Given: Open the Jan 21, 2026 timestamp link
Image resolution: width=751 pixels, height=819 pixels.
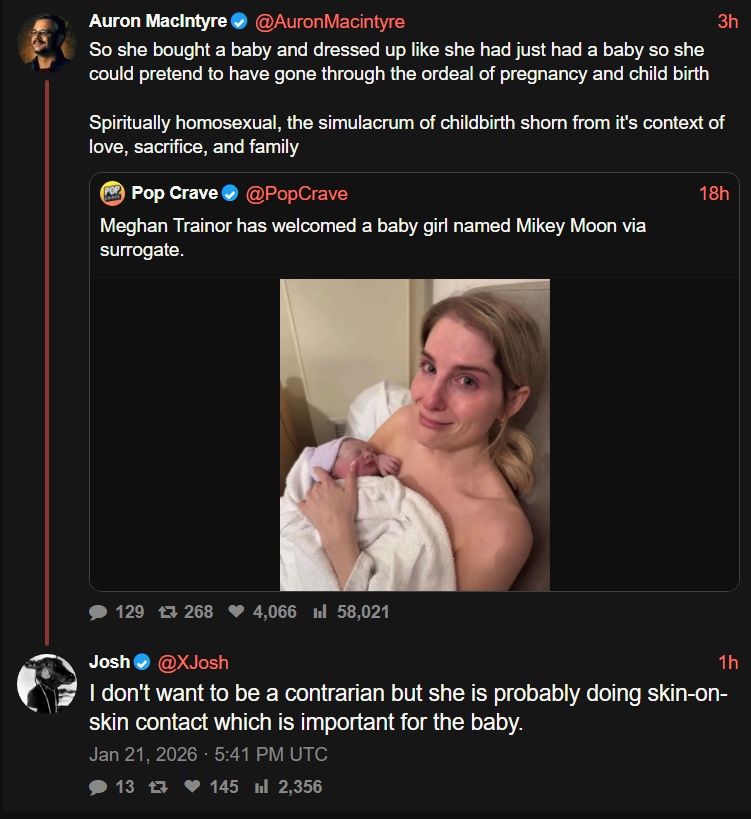Looking at the screenshot, I should (x=208, y=754).
